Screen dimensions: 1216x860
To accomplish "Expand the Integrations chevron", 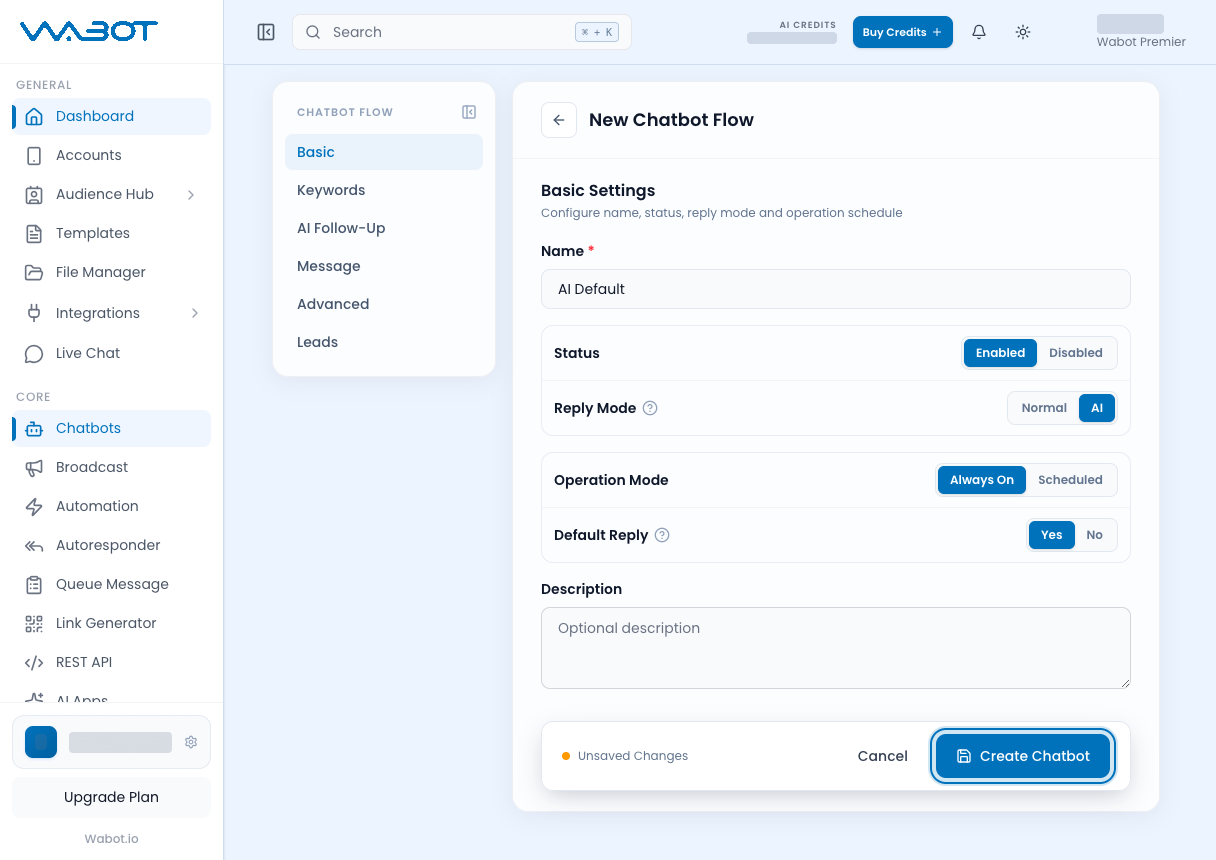I will (194, 313).
